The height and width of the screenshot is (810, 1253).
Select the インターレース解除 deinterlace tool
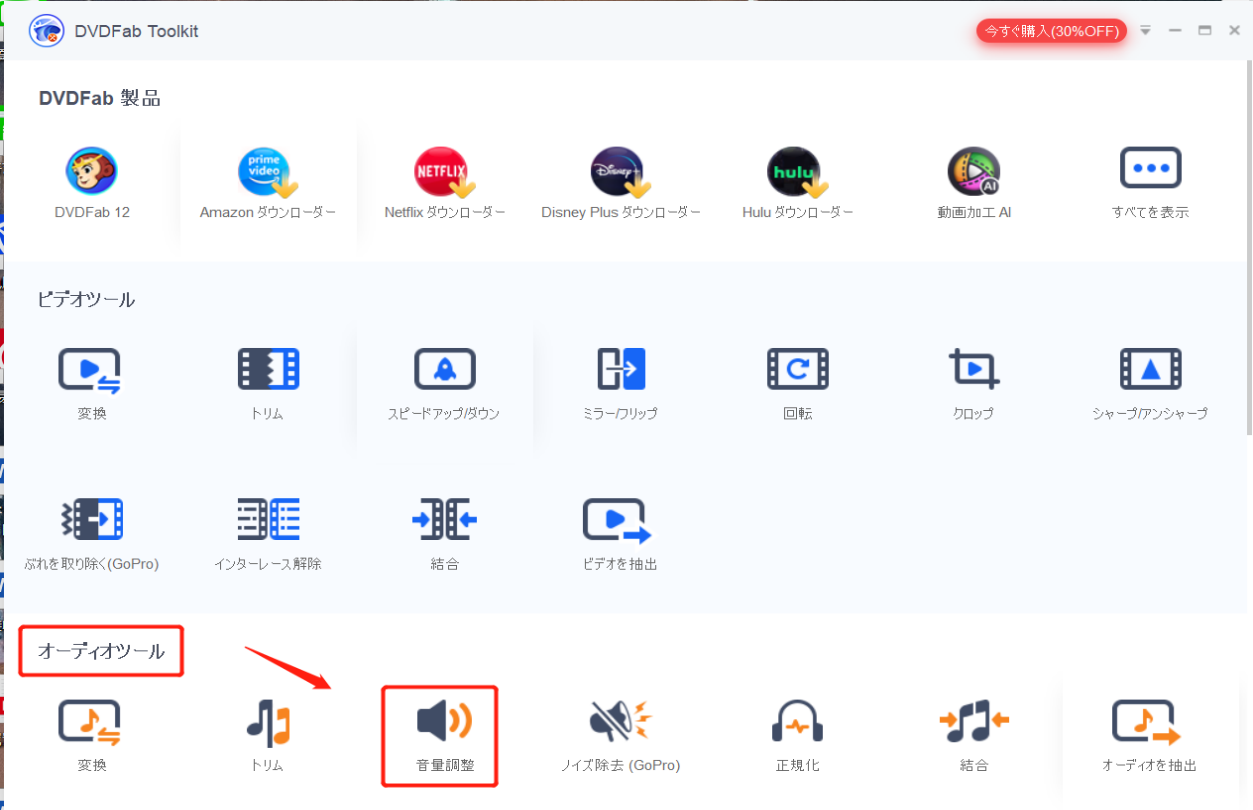267,521
